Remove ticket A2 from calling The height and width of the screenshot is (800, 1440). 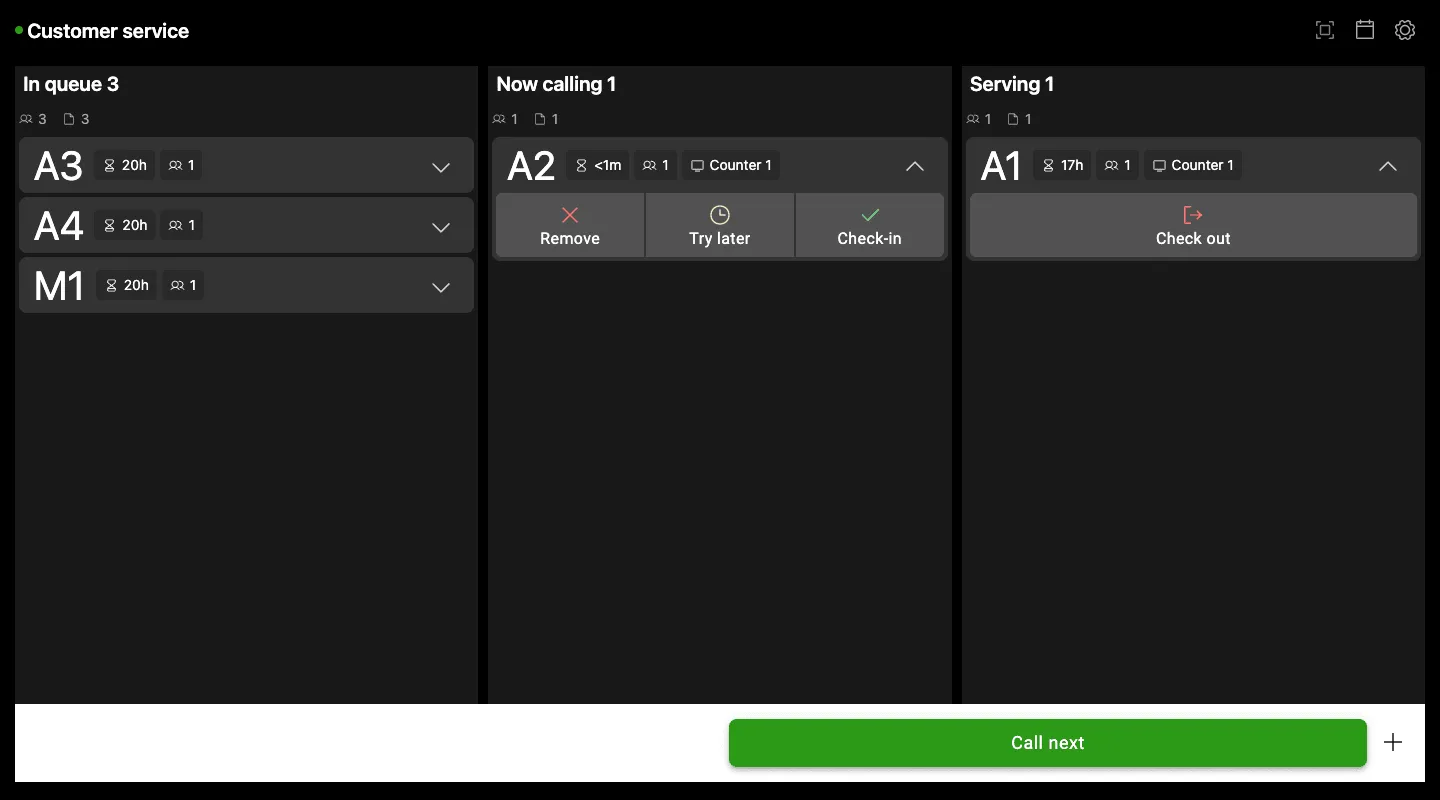click(570, 226)
